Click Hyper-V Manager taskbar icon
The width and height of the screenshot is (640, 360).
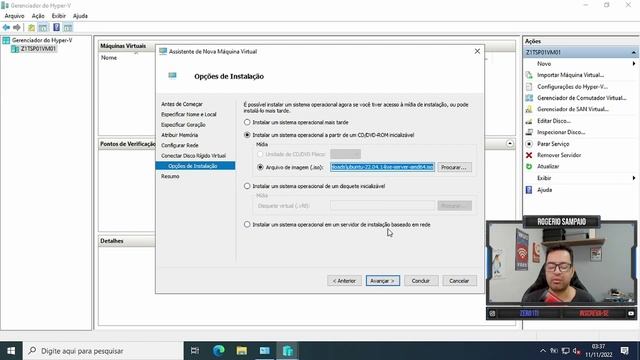coord(287,351)
